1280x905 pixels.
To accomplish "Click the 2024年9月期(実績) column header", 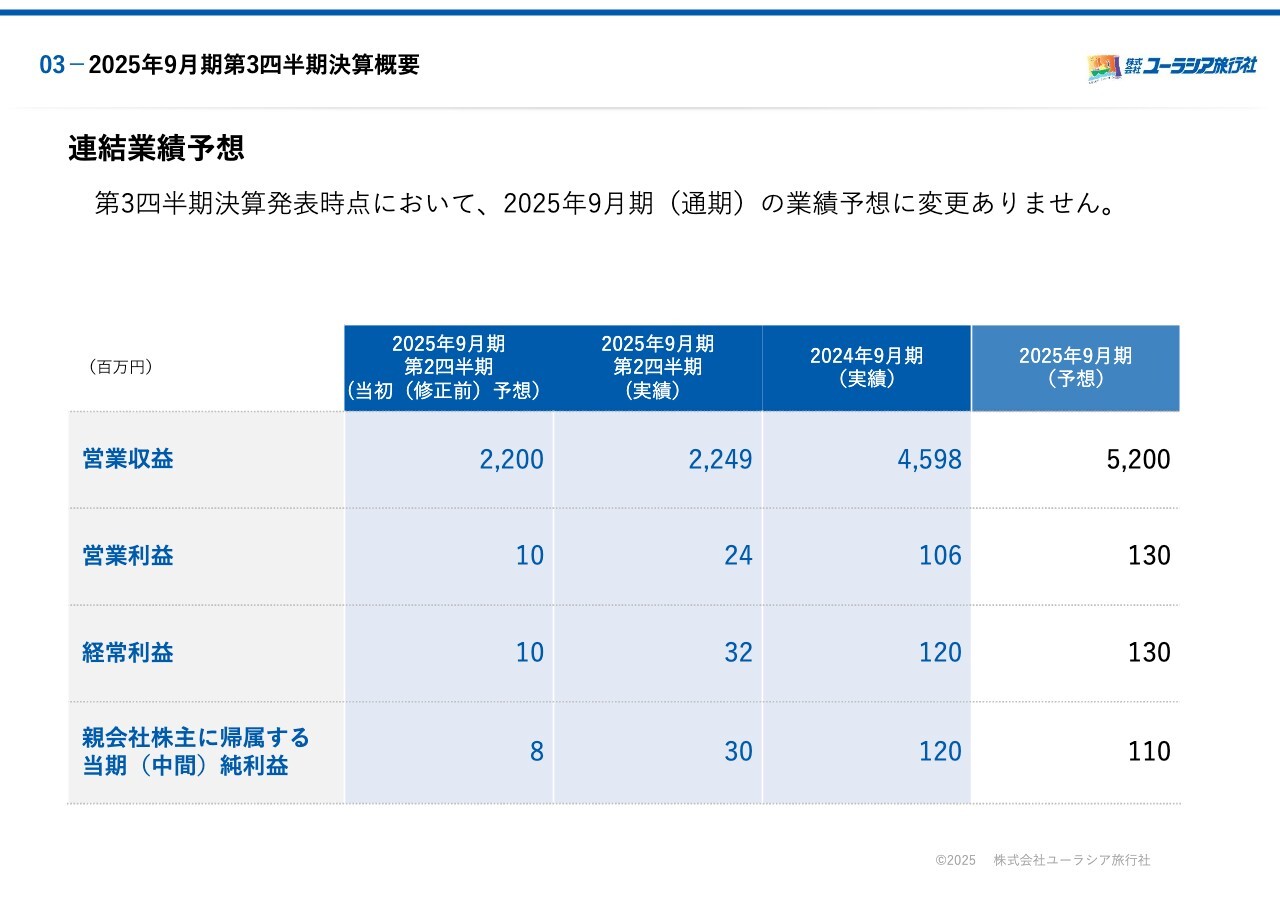I will coord(866,368).
